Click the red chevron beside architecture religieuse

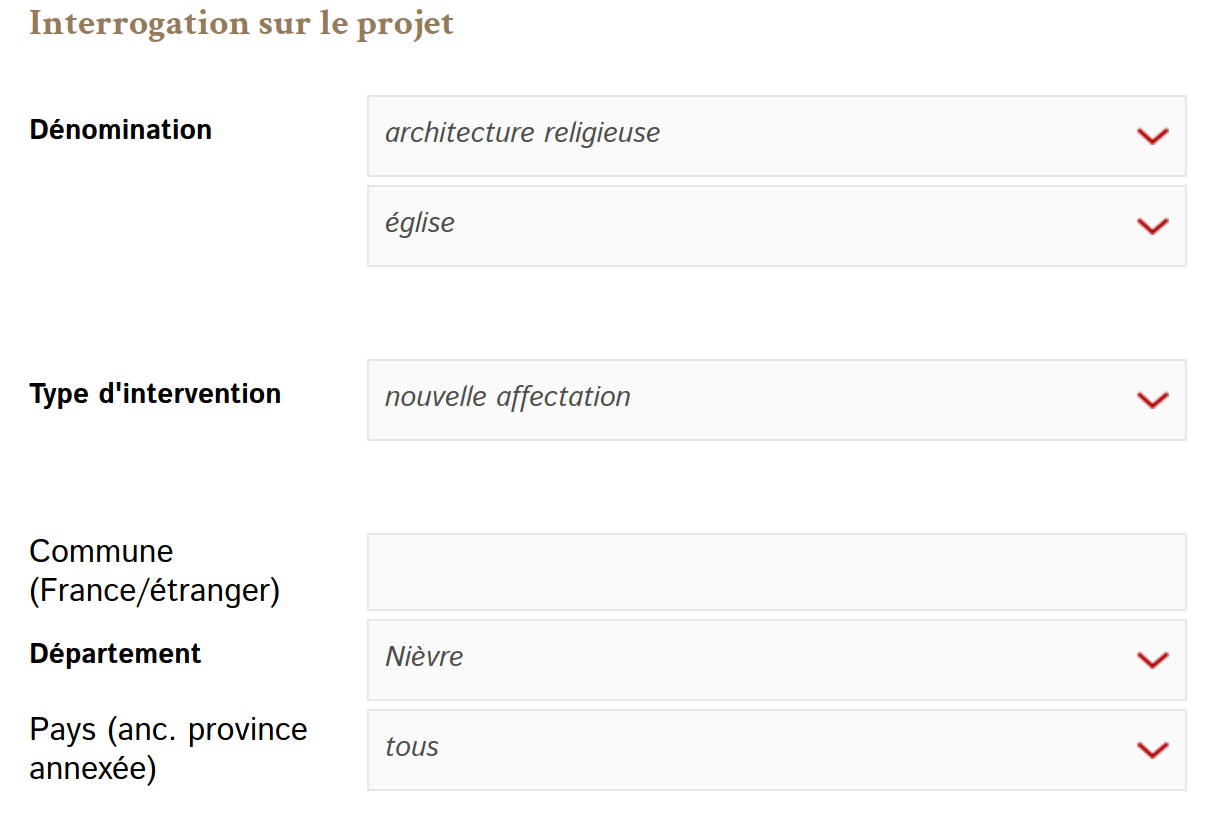1152,136
